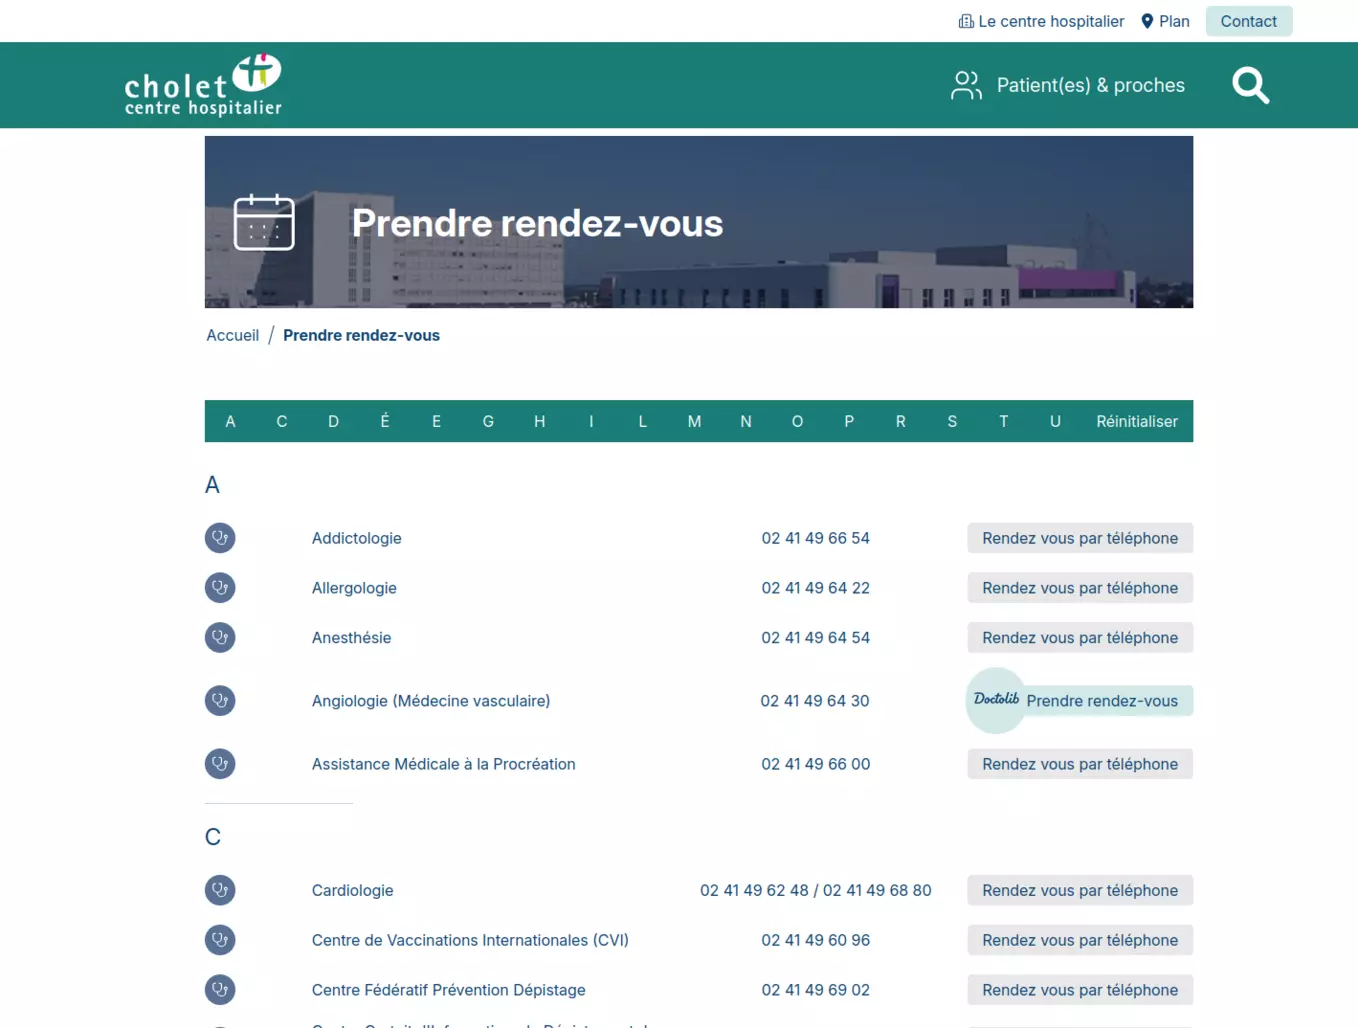Screen dimensions: 1358x1028
Task: Open the Patient(es) & proches menu
Action: (1068, 86)
